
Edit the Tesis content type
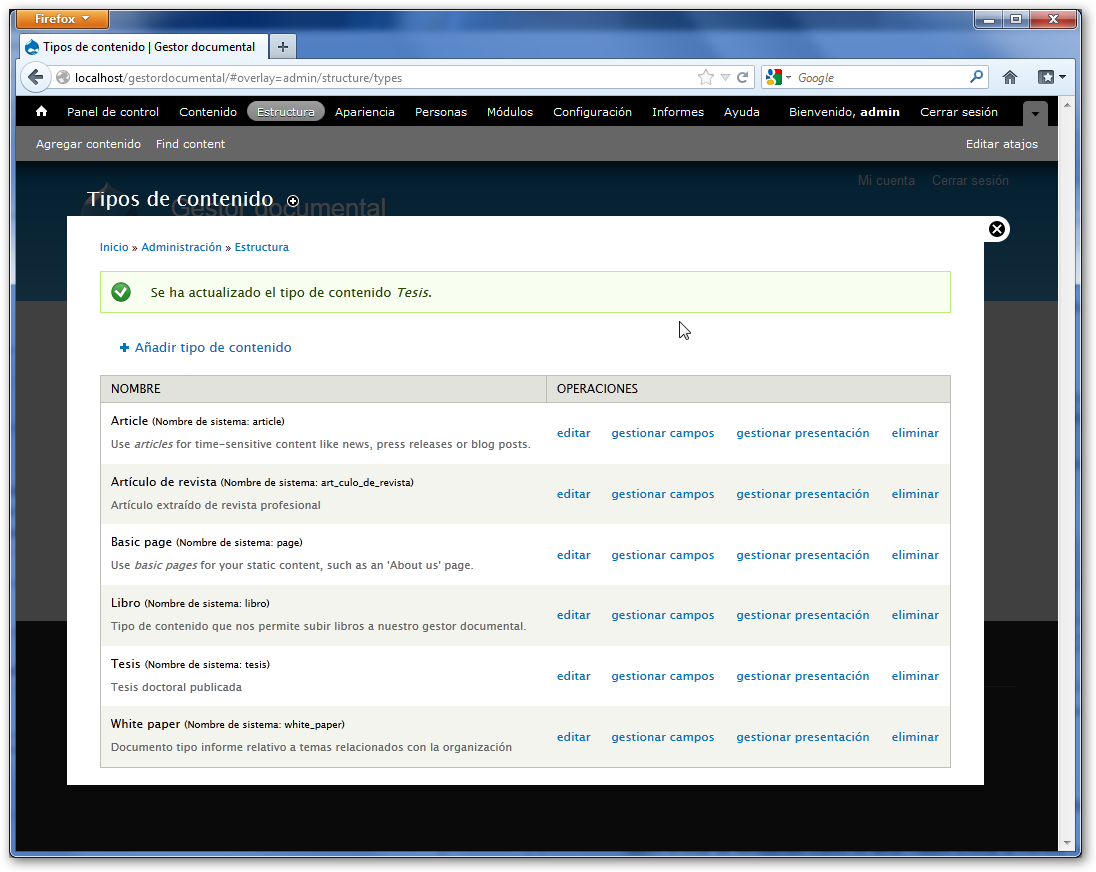click(573, 676)
